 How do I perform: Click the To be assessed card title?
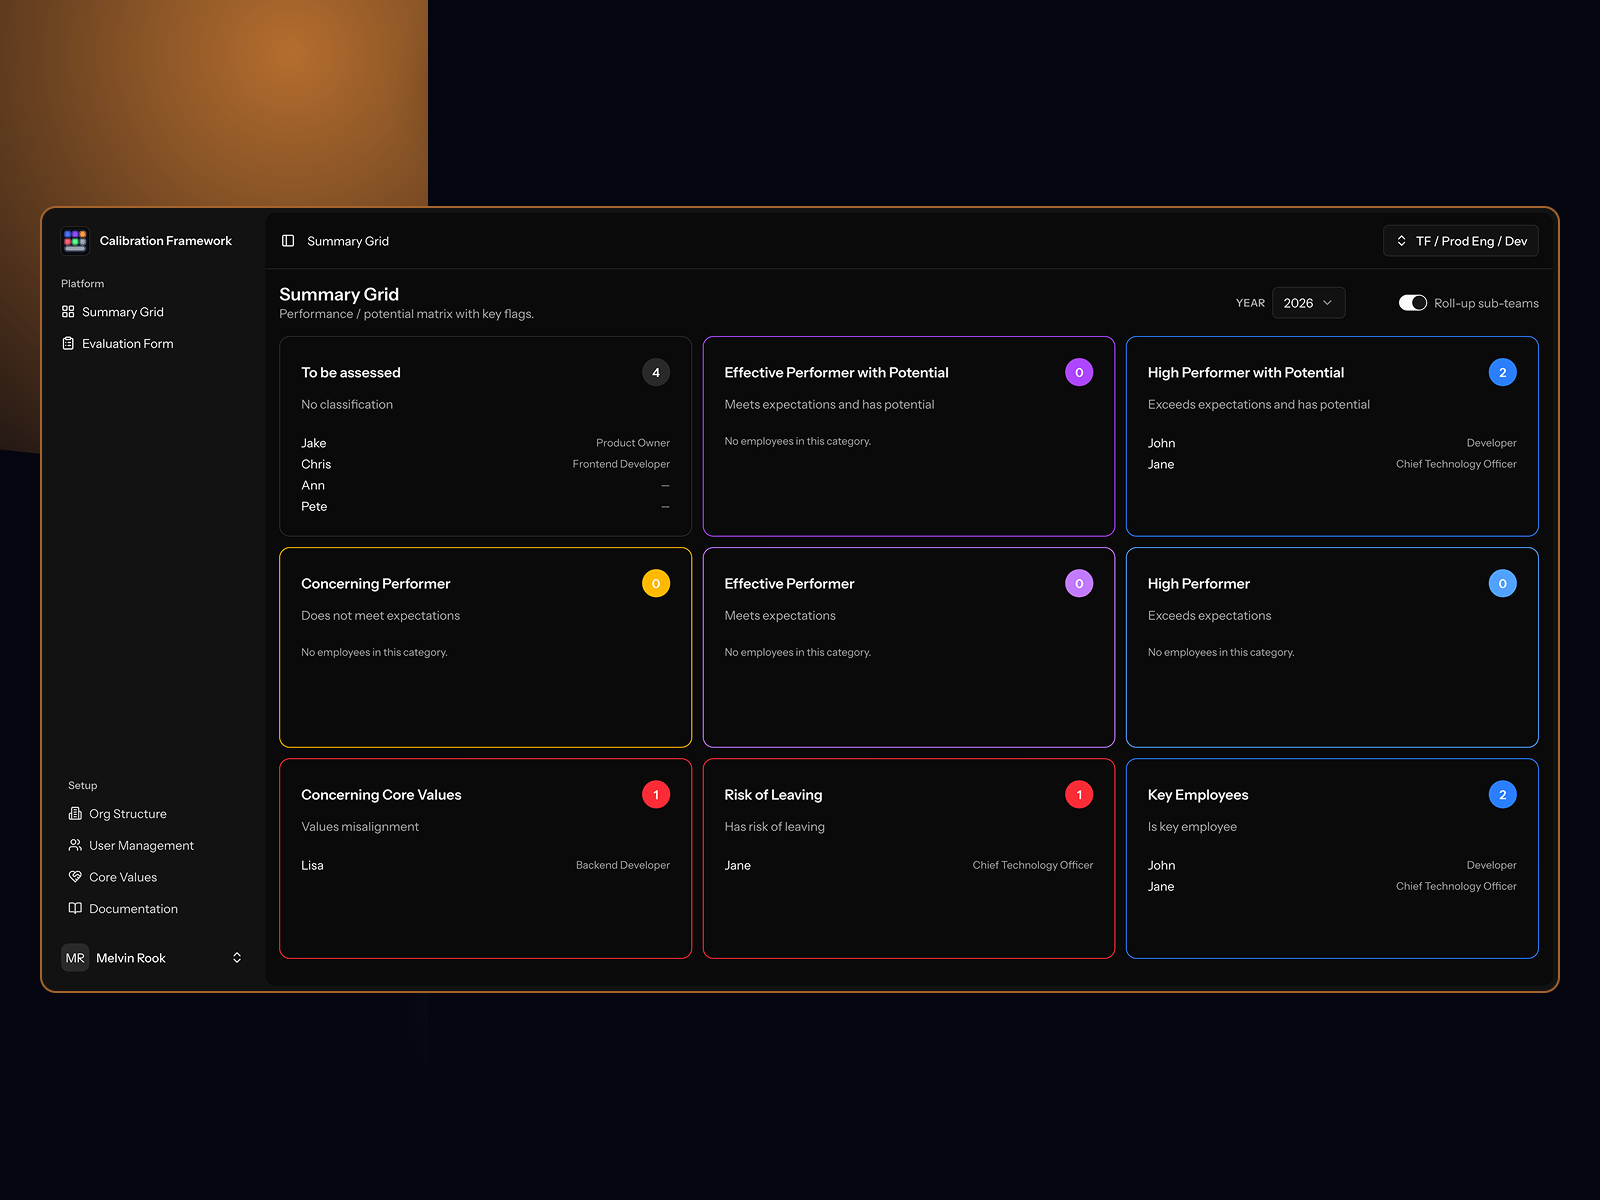[351, 373]
